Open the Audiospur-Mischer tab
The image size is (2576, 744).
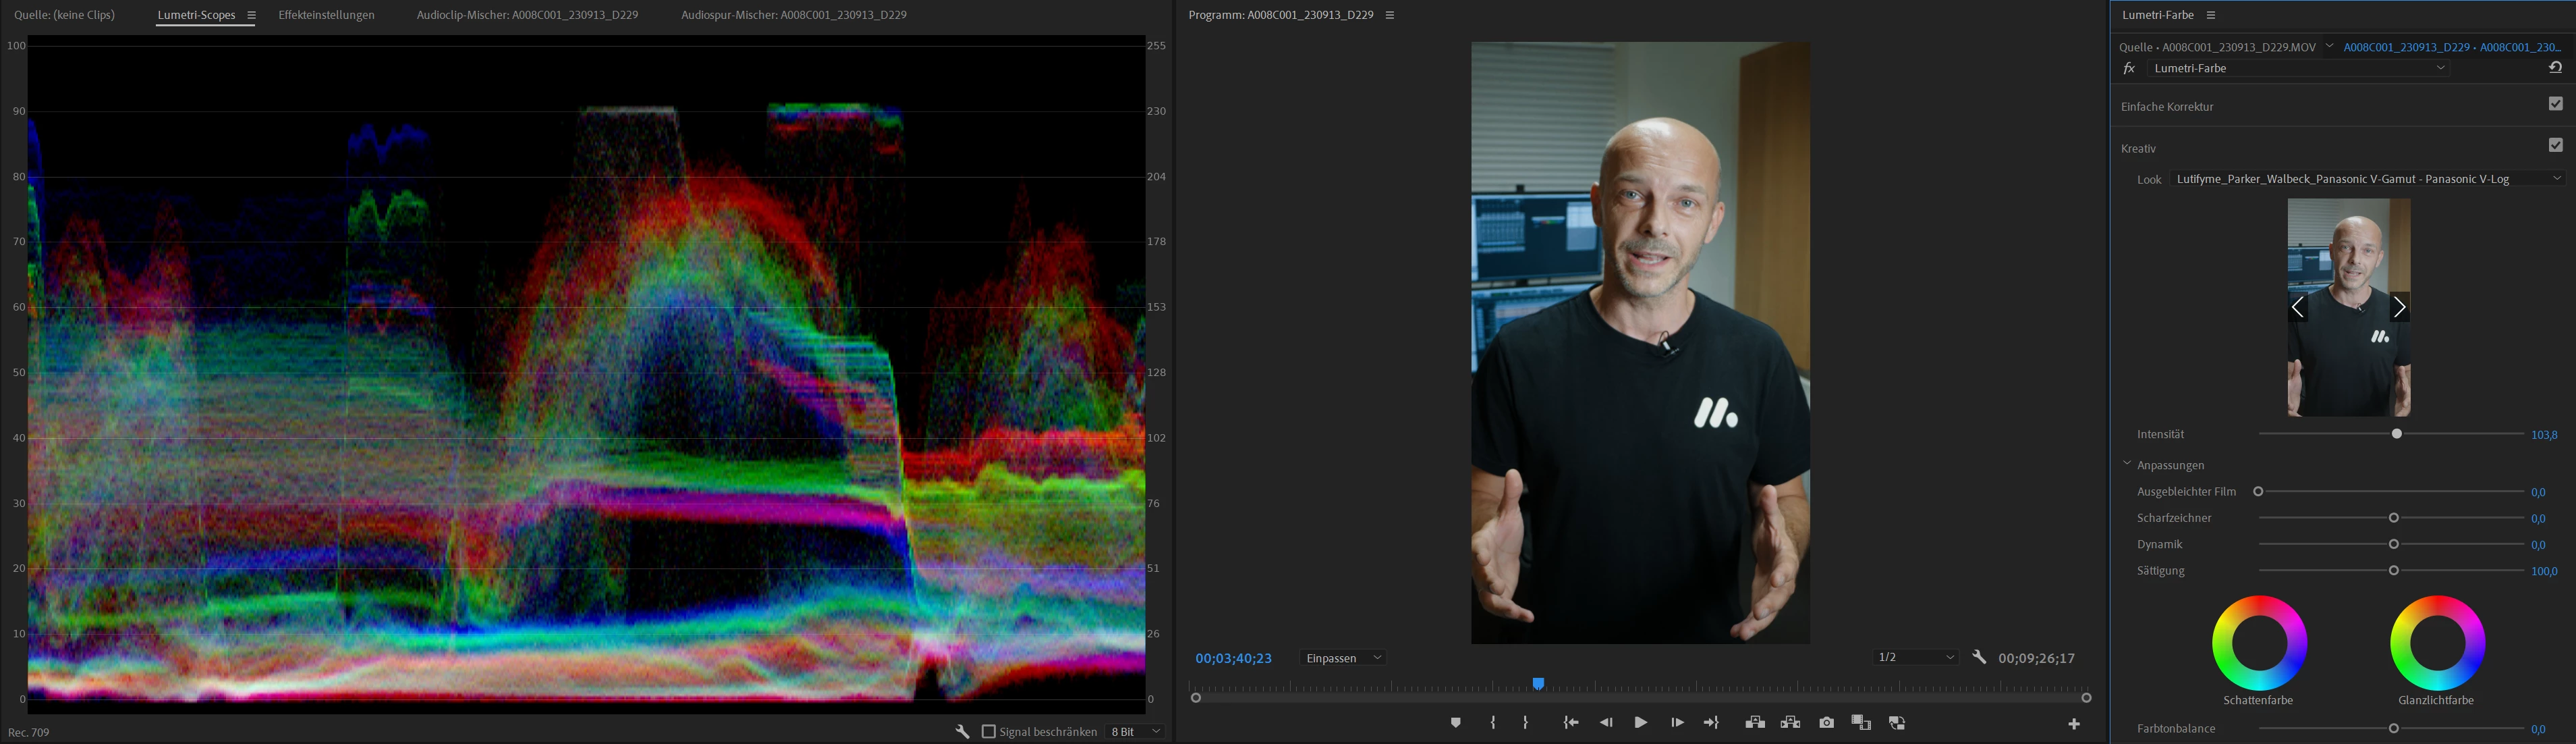[x=793, y=15]
